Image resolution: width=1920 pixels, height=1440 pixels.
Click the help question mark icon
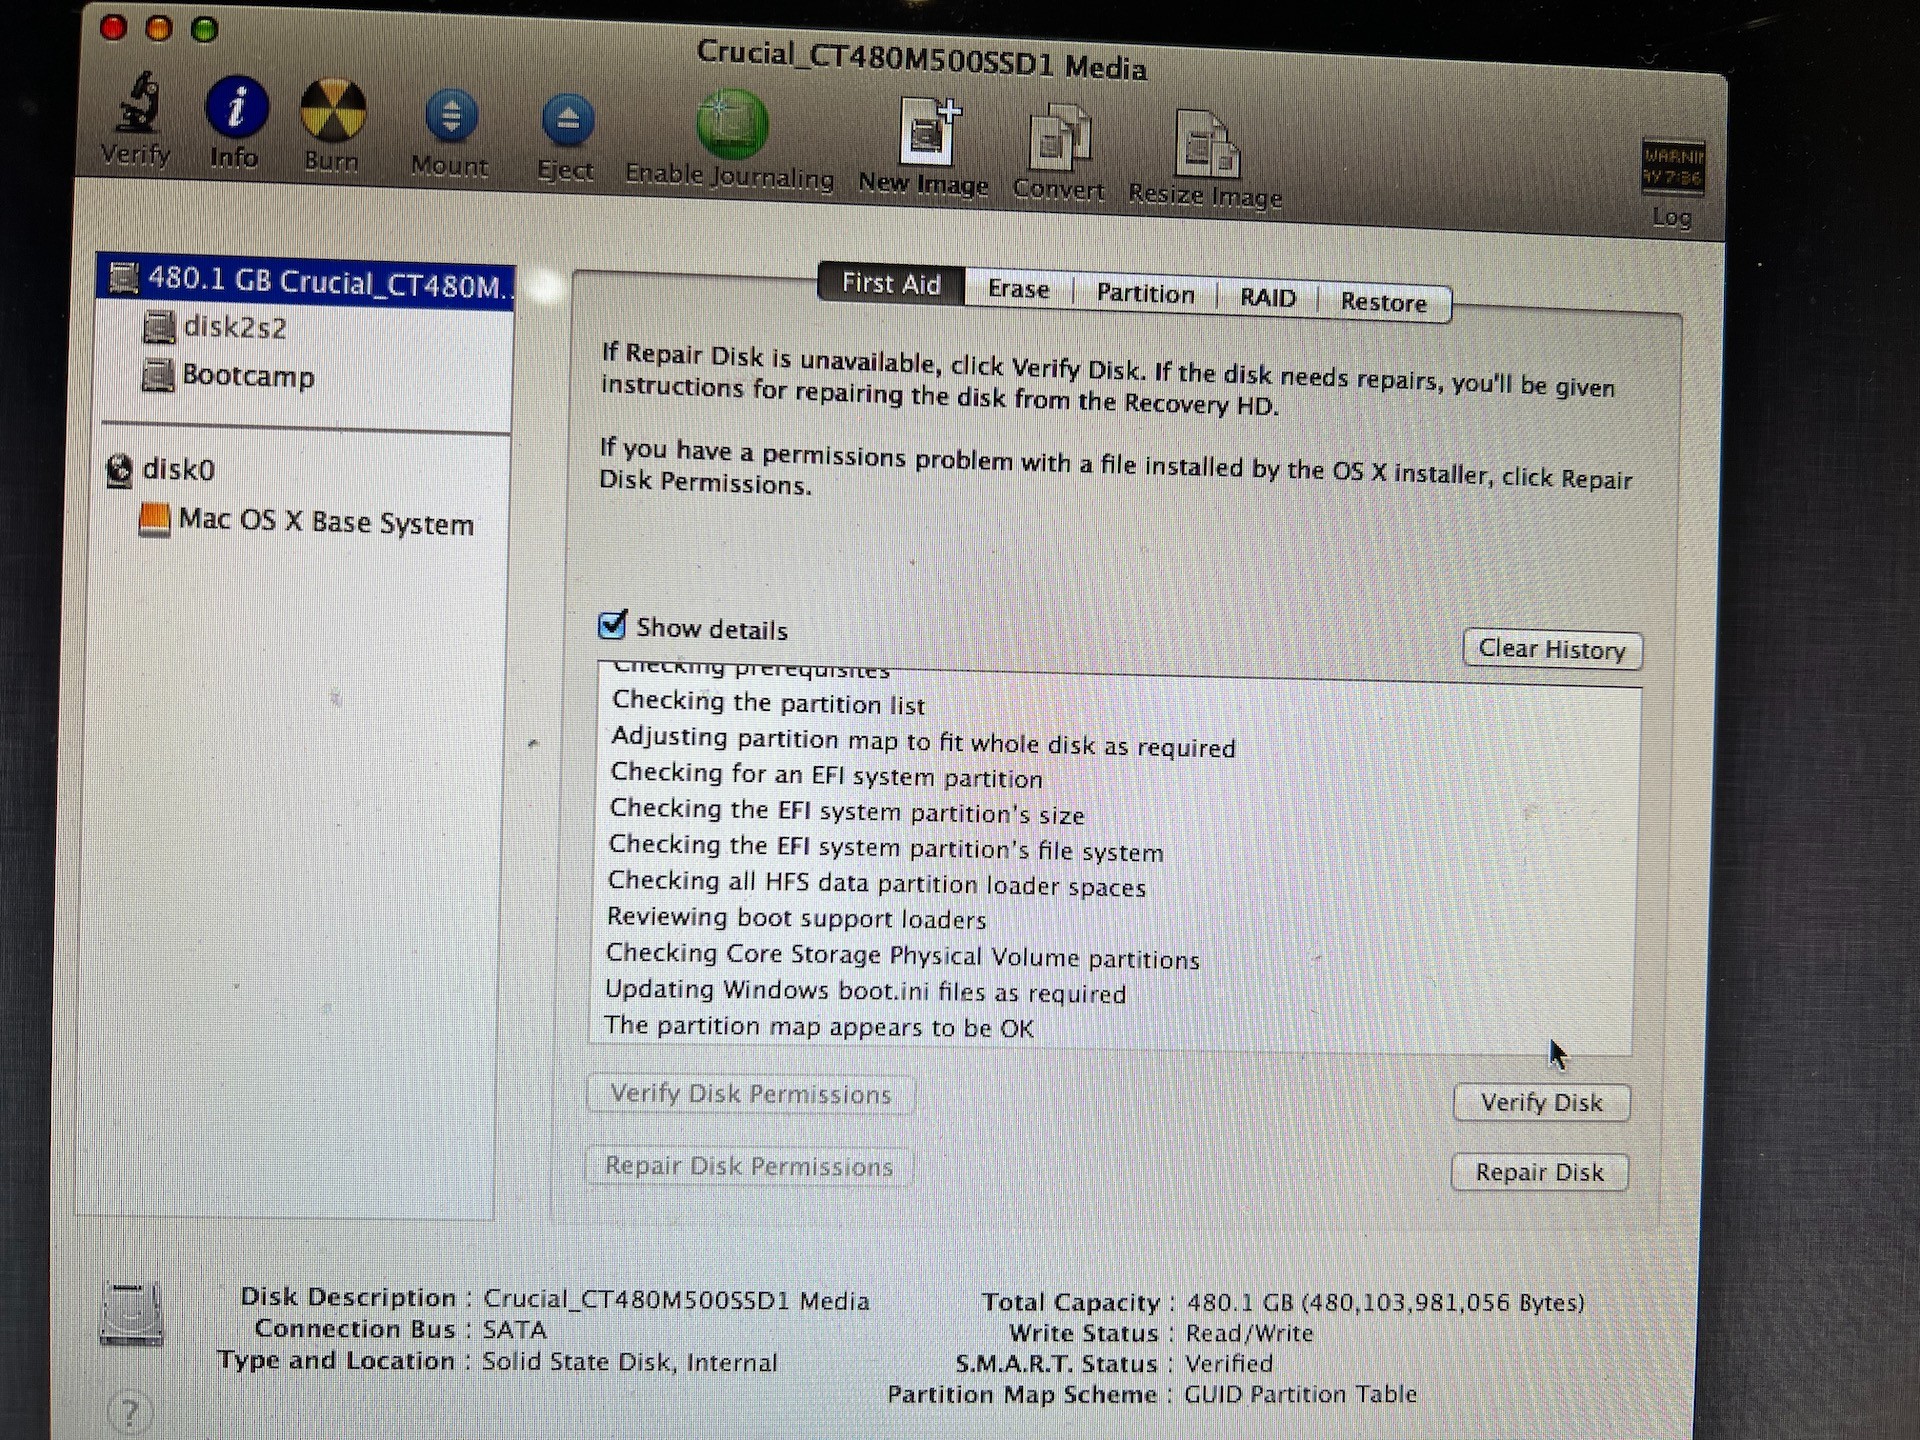point(130,1410)
